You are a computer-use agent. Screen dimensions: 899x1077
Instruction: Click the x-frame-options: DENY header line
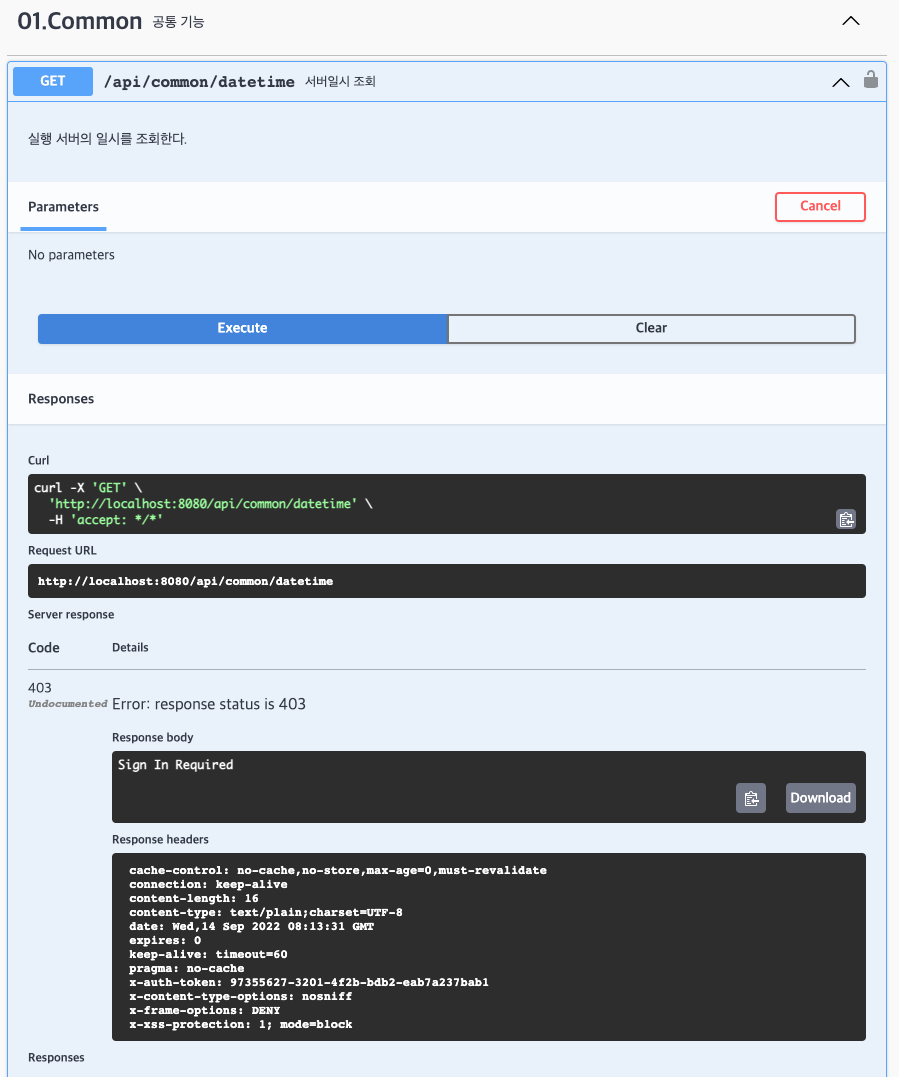pyautogui.click(x=205, y=1010)
